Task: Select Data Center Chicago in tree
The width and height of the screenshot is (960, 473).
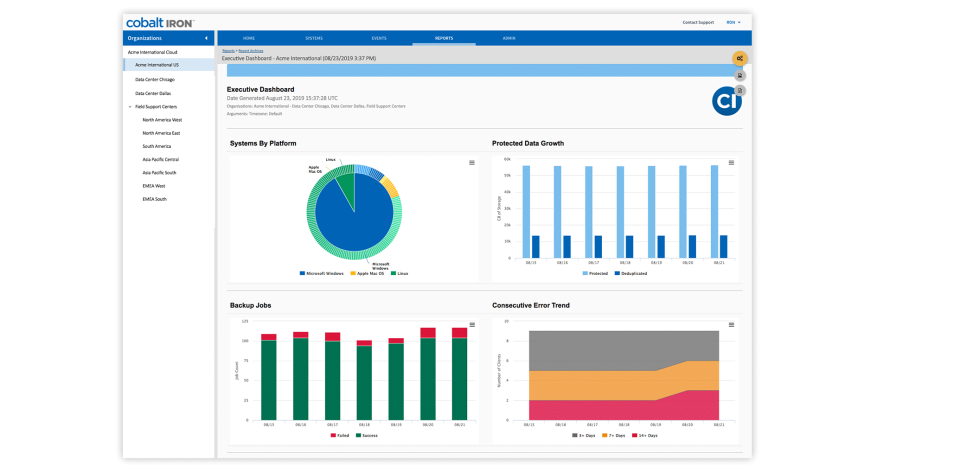Action: click(155, 80)
